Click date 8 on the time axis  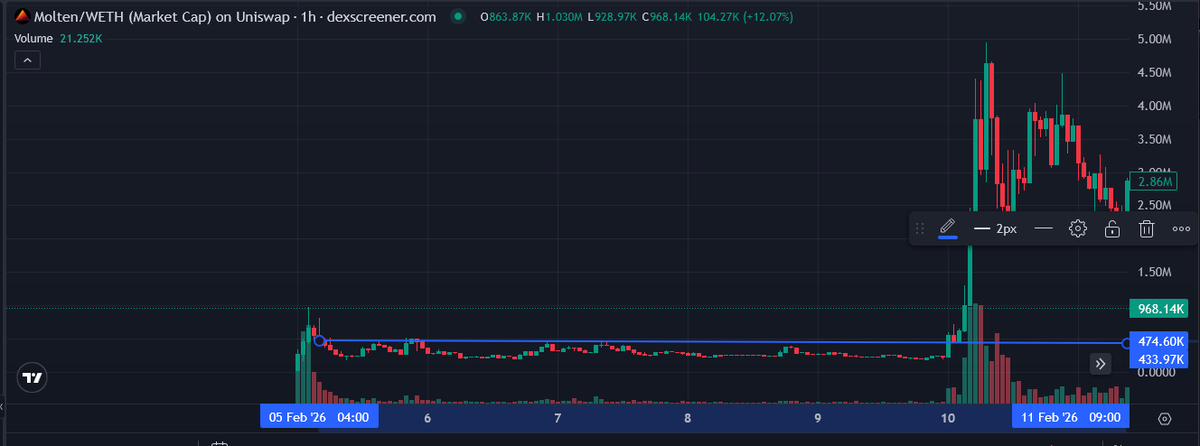click(688, 418)
